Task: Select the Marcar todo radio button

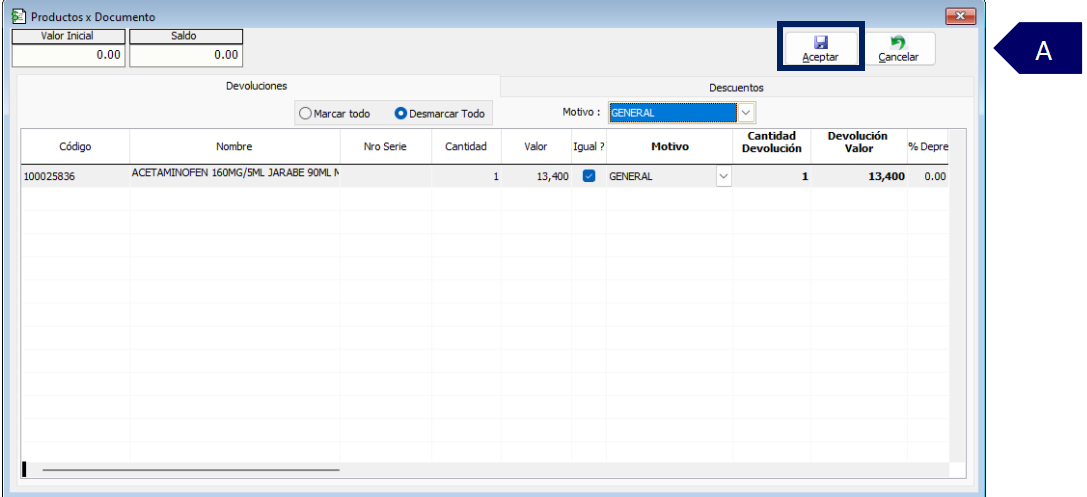Action: coord(304,113)
